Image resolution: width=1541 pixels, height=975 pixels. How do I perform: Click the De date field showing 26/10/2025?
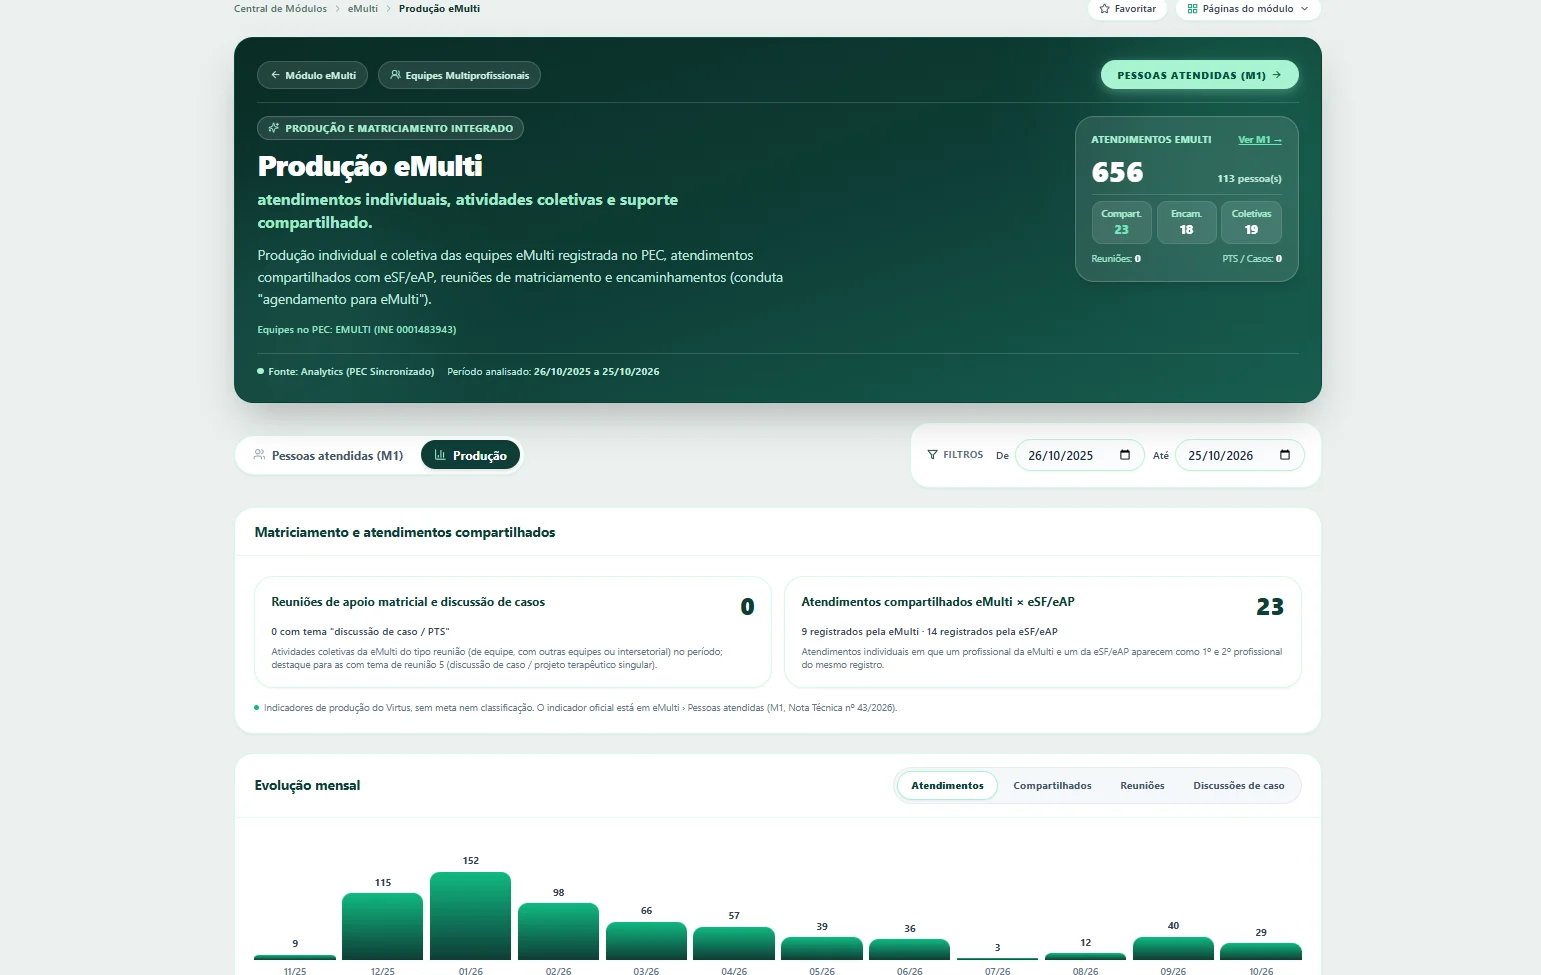tap(1079, 455)
